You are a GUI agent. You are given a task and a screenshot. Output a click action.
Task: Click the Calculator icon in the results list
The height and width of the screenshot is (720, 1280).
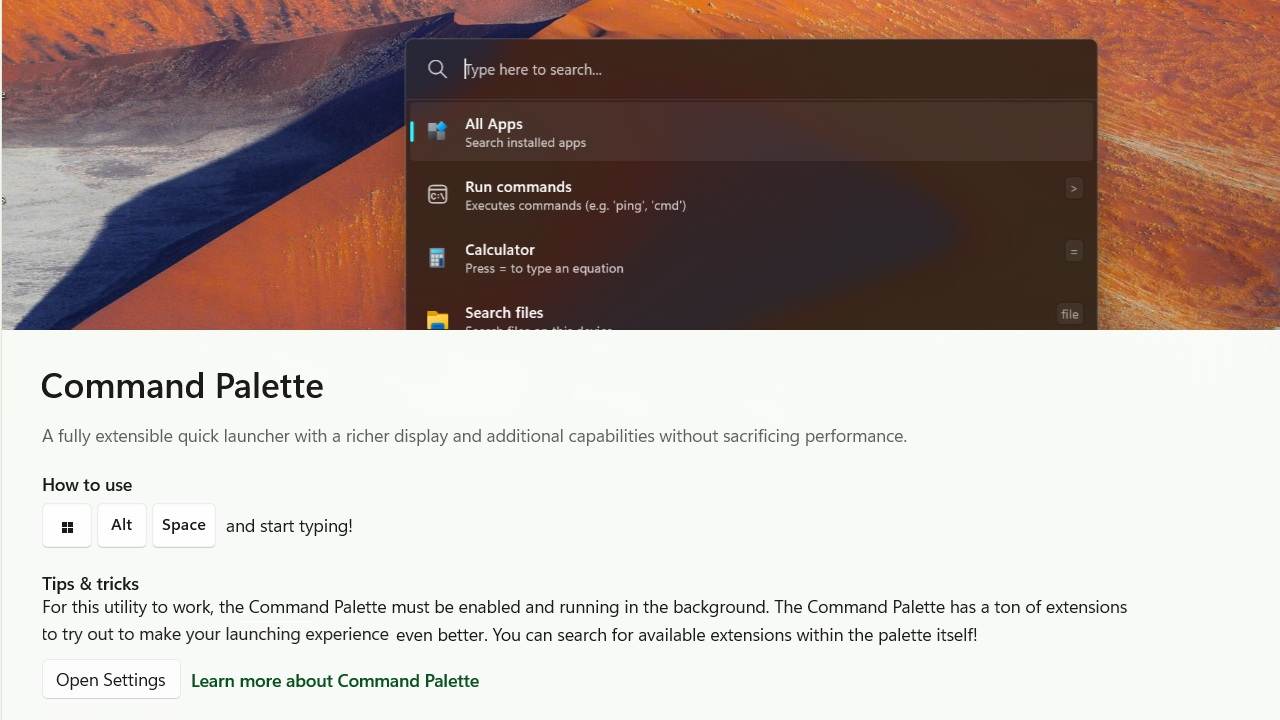[x=437, y=257]
